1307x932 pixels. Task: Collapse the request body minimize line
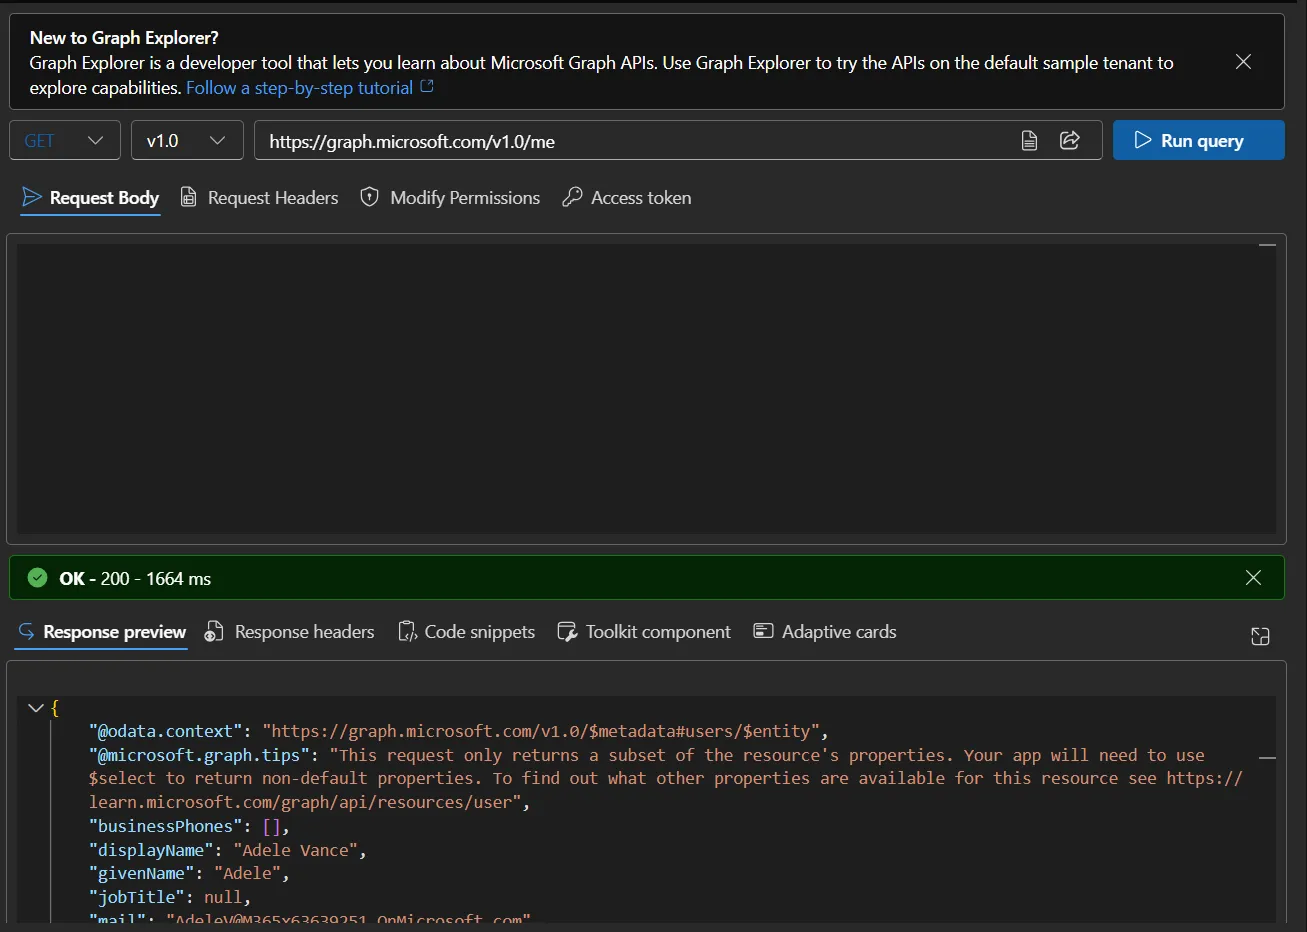click(1267, 245)
